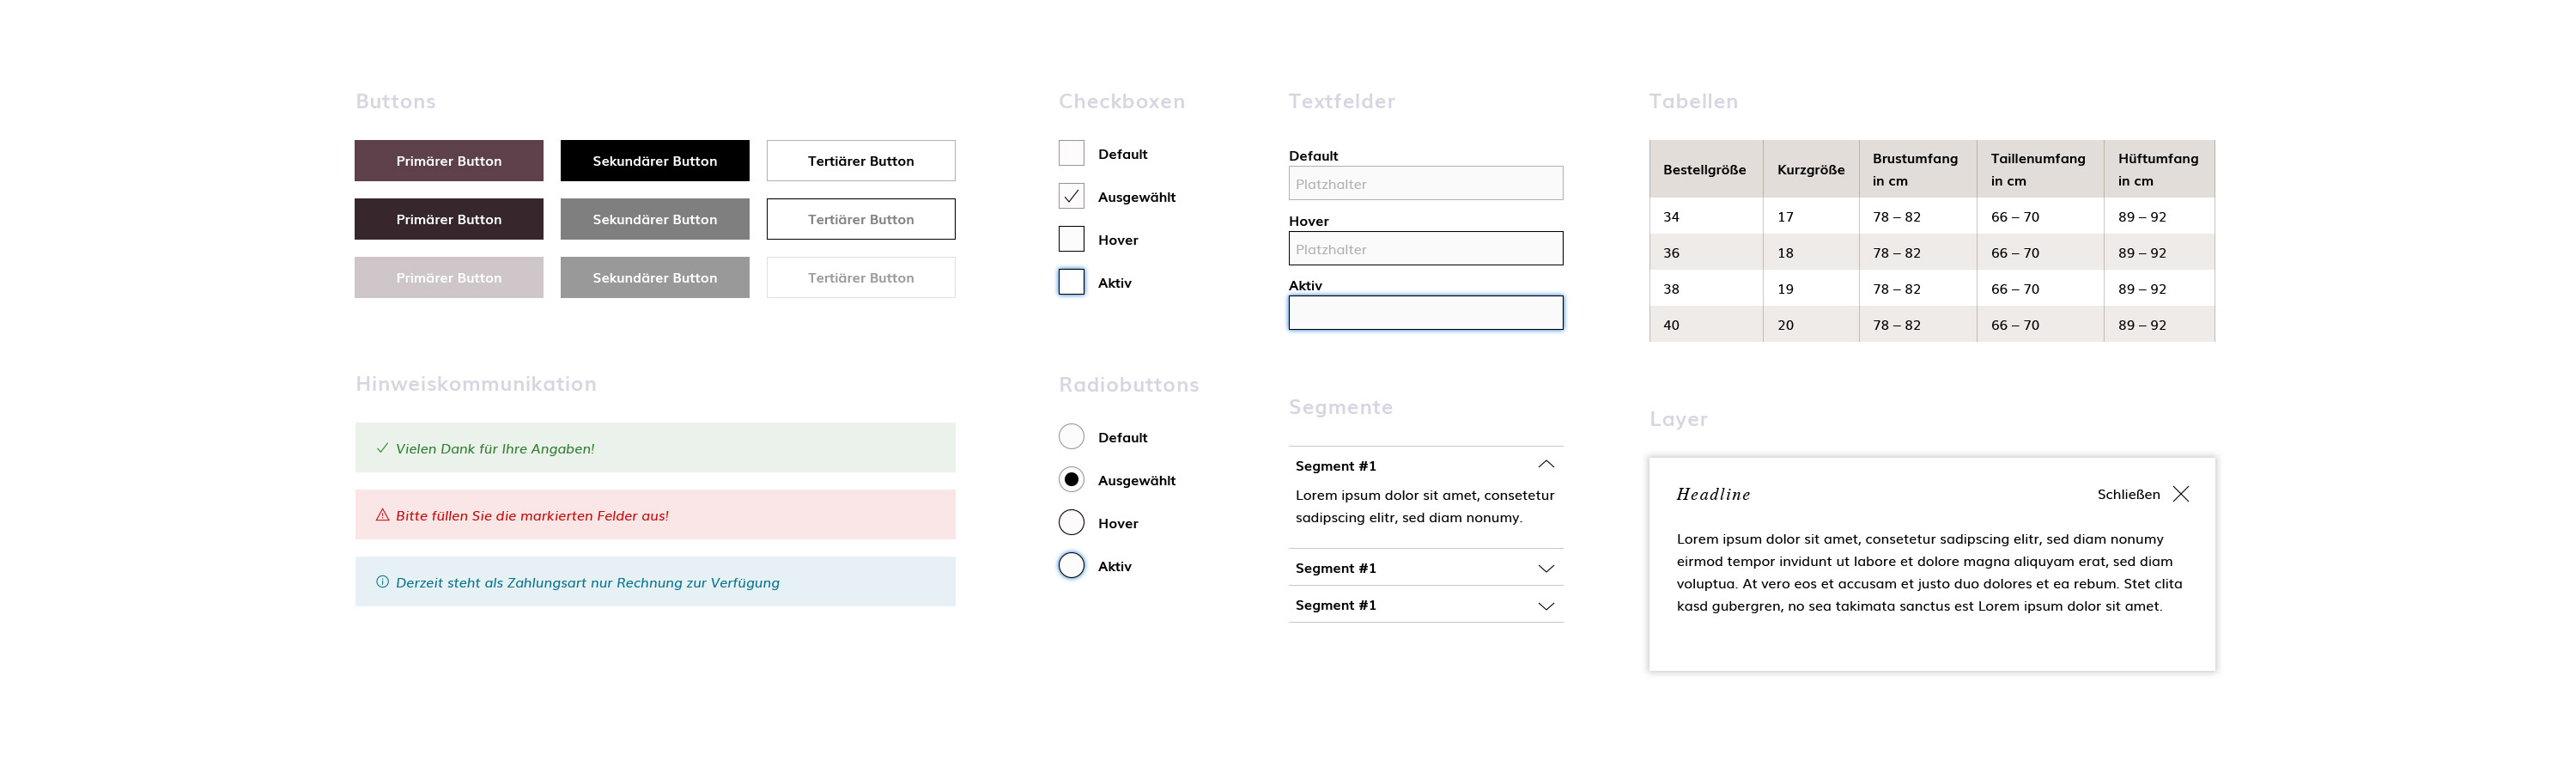Click the X icon in the Layer dialog

click(x=2181, y=494)
